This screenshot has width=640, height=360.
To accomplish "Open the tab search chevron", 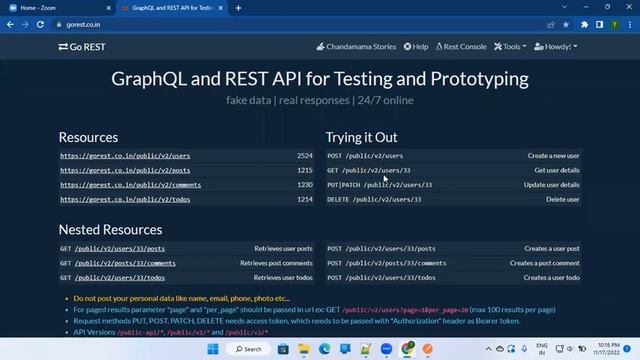I will [x=564, y=7].
